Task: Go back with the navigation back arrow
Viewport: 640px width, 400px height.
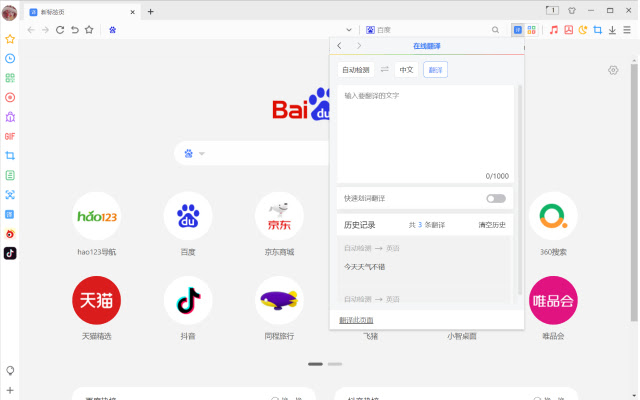Action: pos(31,30)
